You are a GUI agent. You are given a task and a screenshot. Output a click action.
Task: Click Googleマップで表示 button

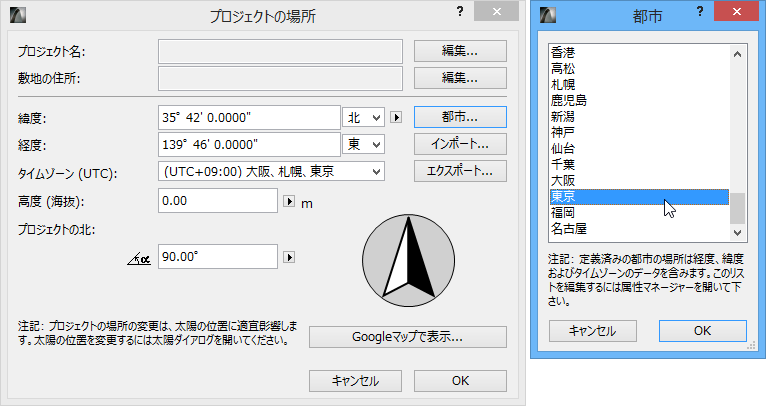coord(408,337)
